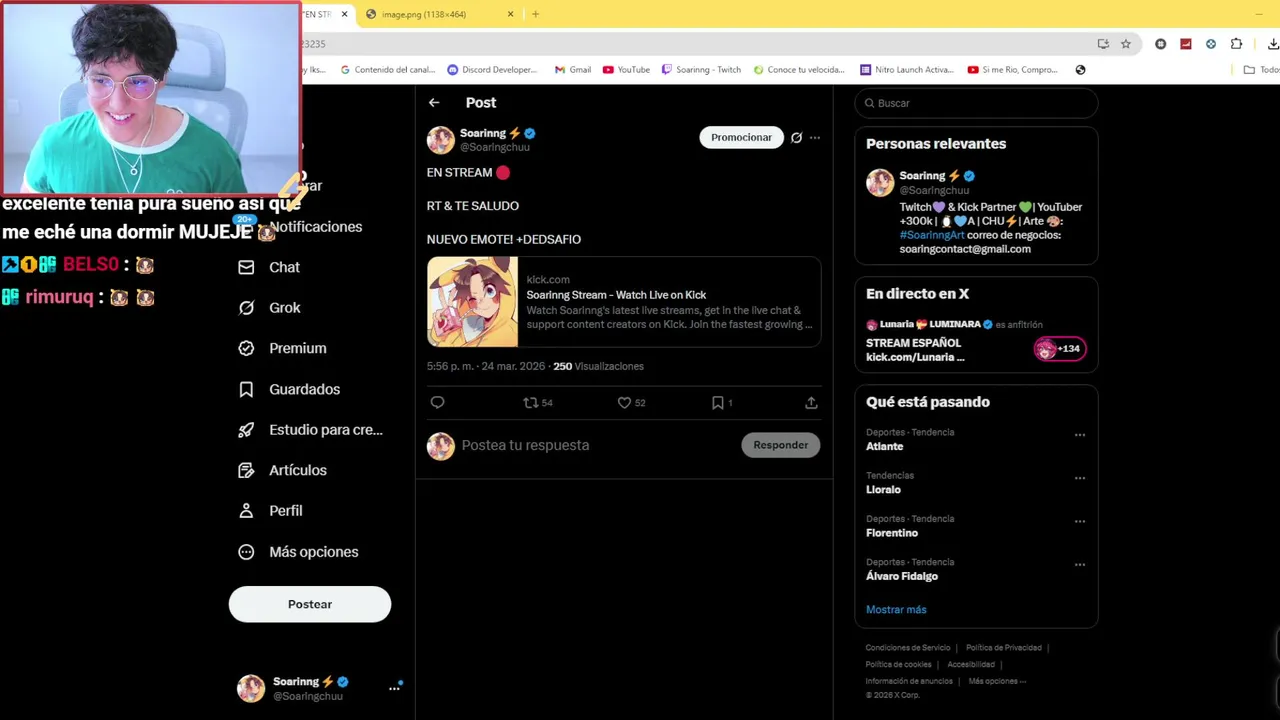Open the Soarinng account switcher dots
The image size is (1280, 720).
coord(395,688)
